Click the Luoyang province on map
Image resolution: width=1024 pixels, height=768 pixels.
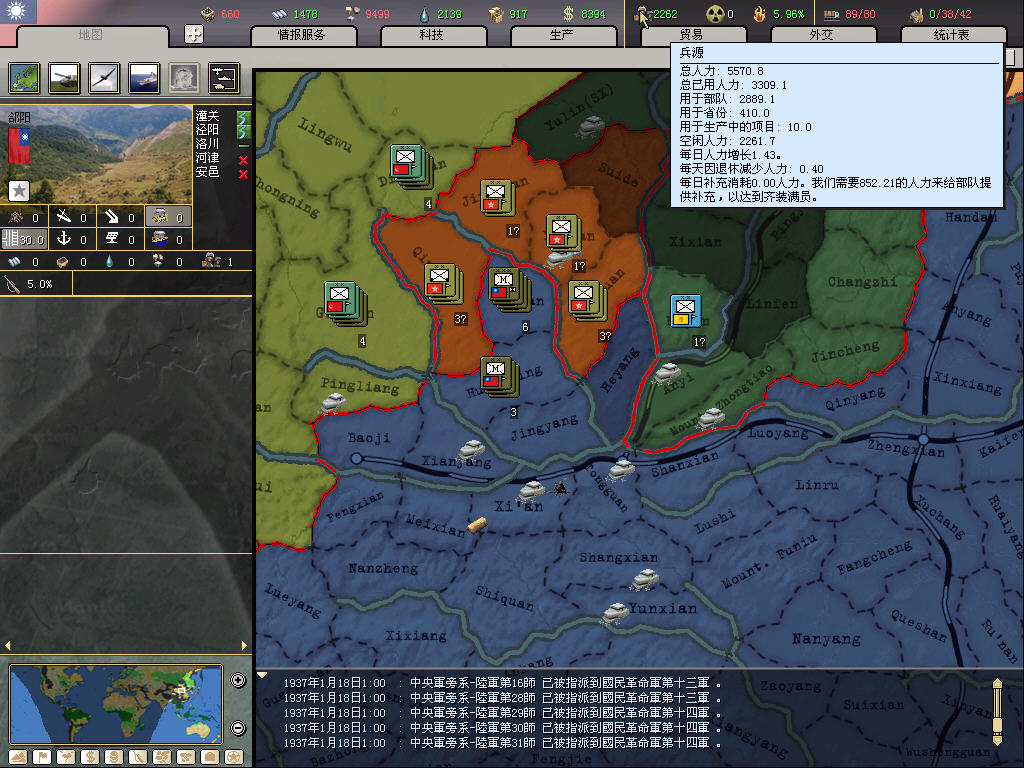point(777,434)
